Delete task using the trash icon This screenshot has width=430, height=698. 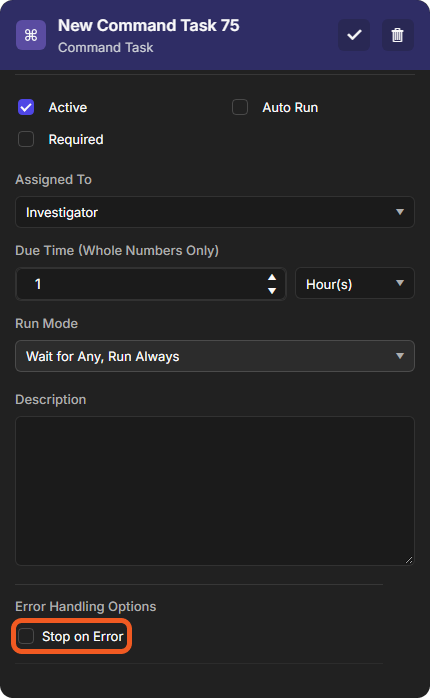(398, 35)
